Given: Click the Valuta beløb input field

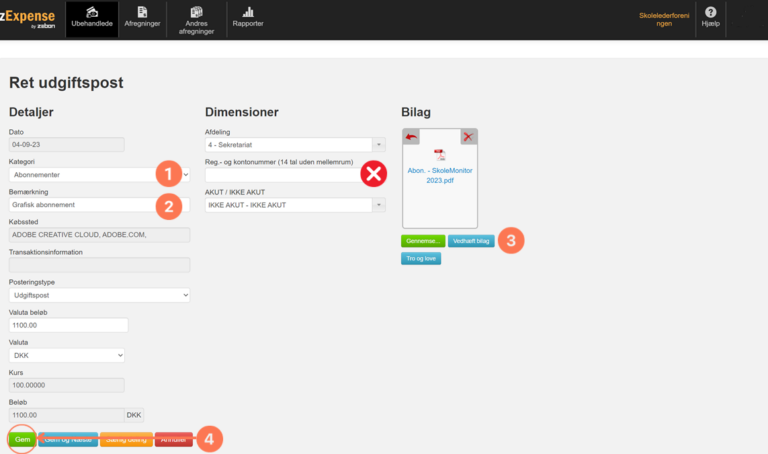Looking at the screenshot, I should (68, 325).
